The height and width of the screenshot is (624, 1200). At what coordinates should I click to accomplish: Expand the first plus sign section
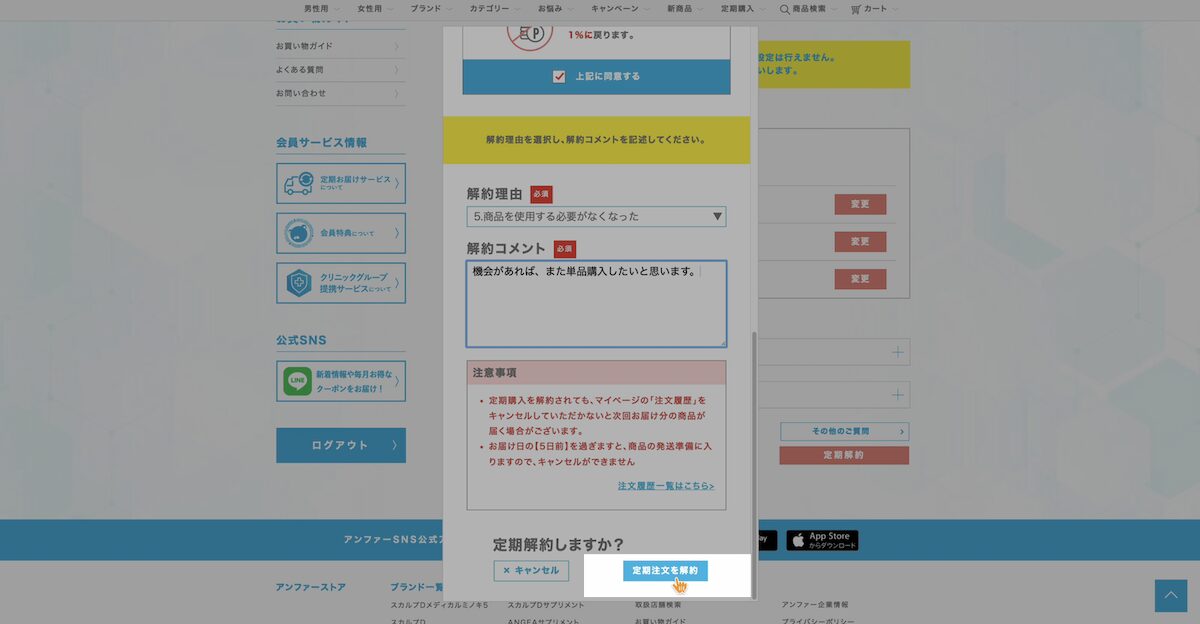pos(899,351)
